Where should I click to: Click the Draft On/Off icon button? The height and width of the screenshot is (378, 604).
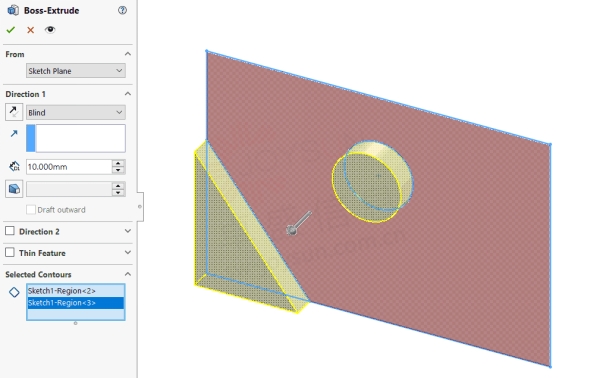click(14, 189)
